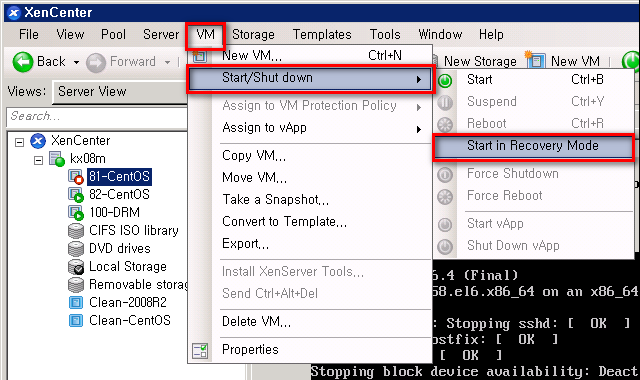Collapse the XenCenter tree root
640x380 pixels.
[19, 142]
